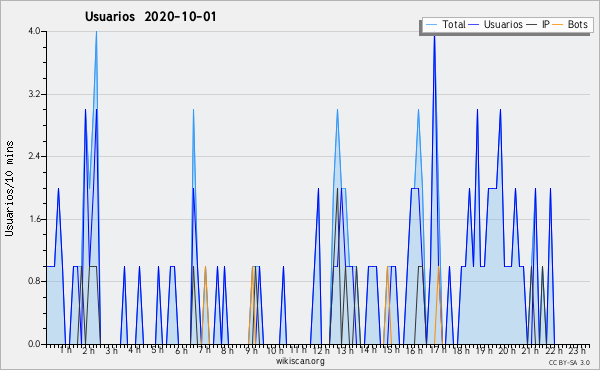Viewport: 600px width, 370px height.
Task: Click the 'CC BY-SA 3.0' license text
Action: click(x=569, y=363)
